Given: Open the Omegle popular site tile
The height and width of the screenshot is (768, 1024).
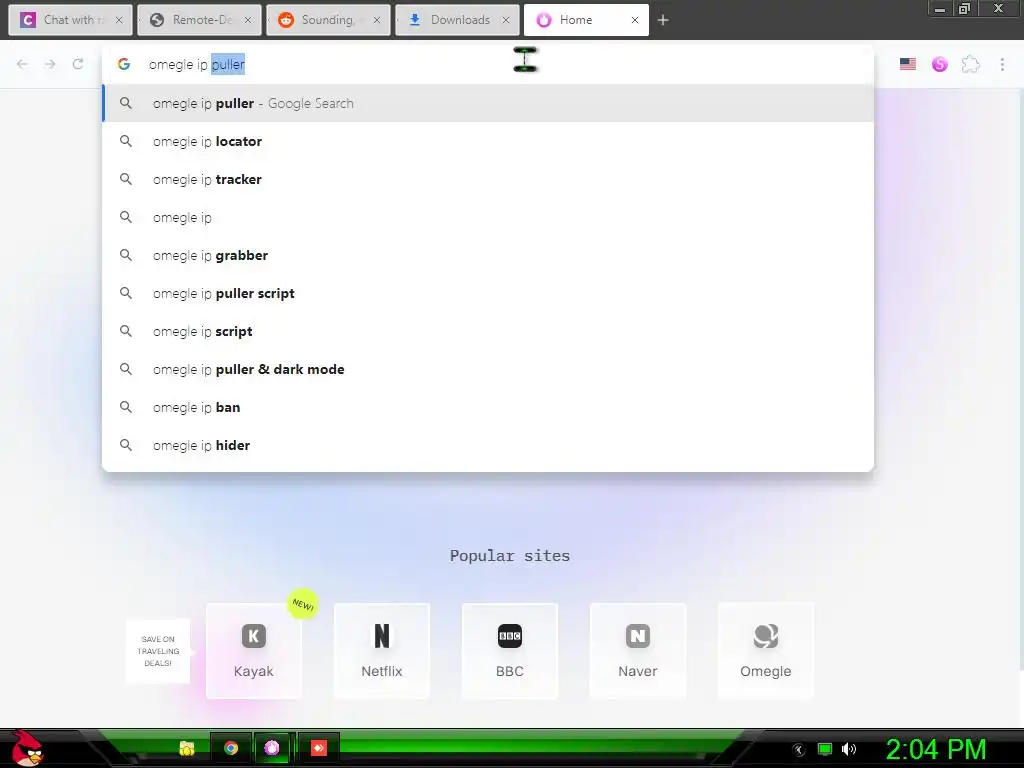Looking at the screenshot, I should click(765, 650).
